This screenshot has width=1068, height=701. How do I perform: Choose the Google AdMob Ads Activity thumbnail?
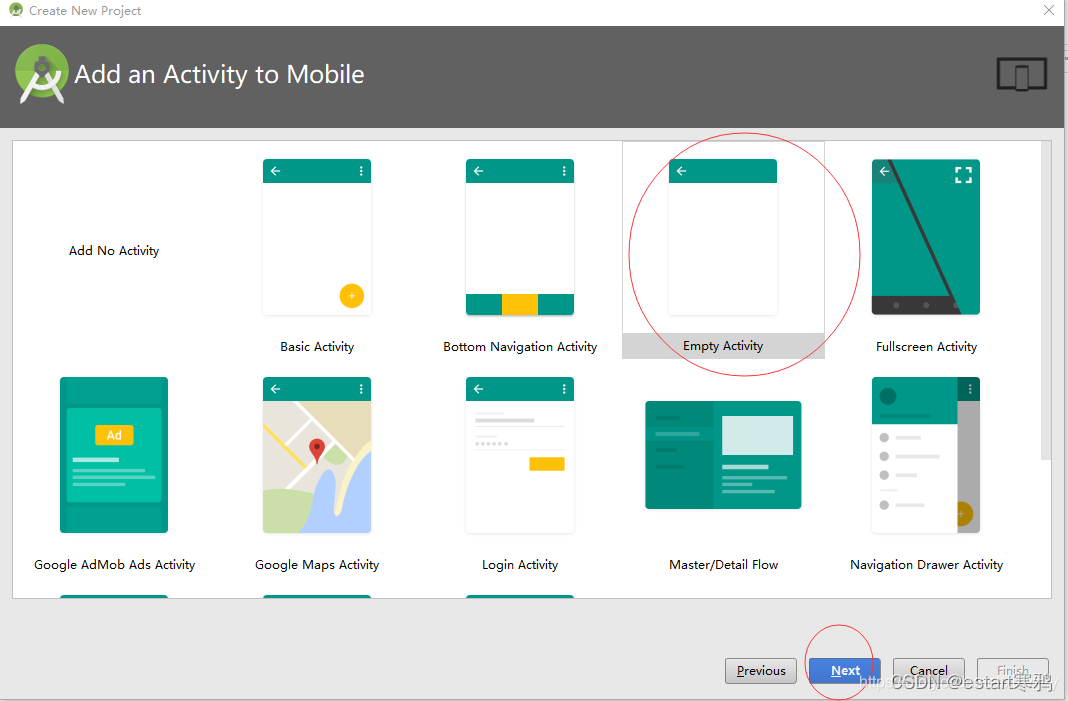point(114,455)
